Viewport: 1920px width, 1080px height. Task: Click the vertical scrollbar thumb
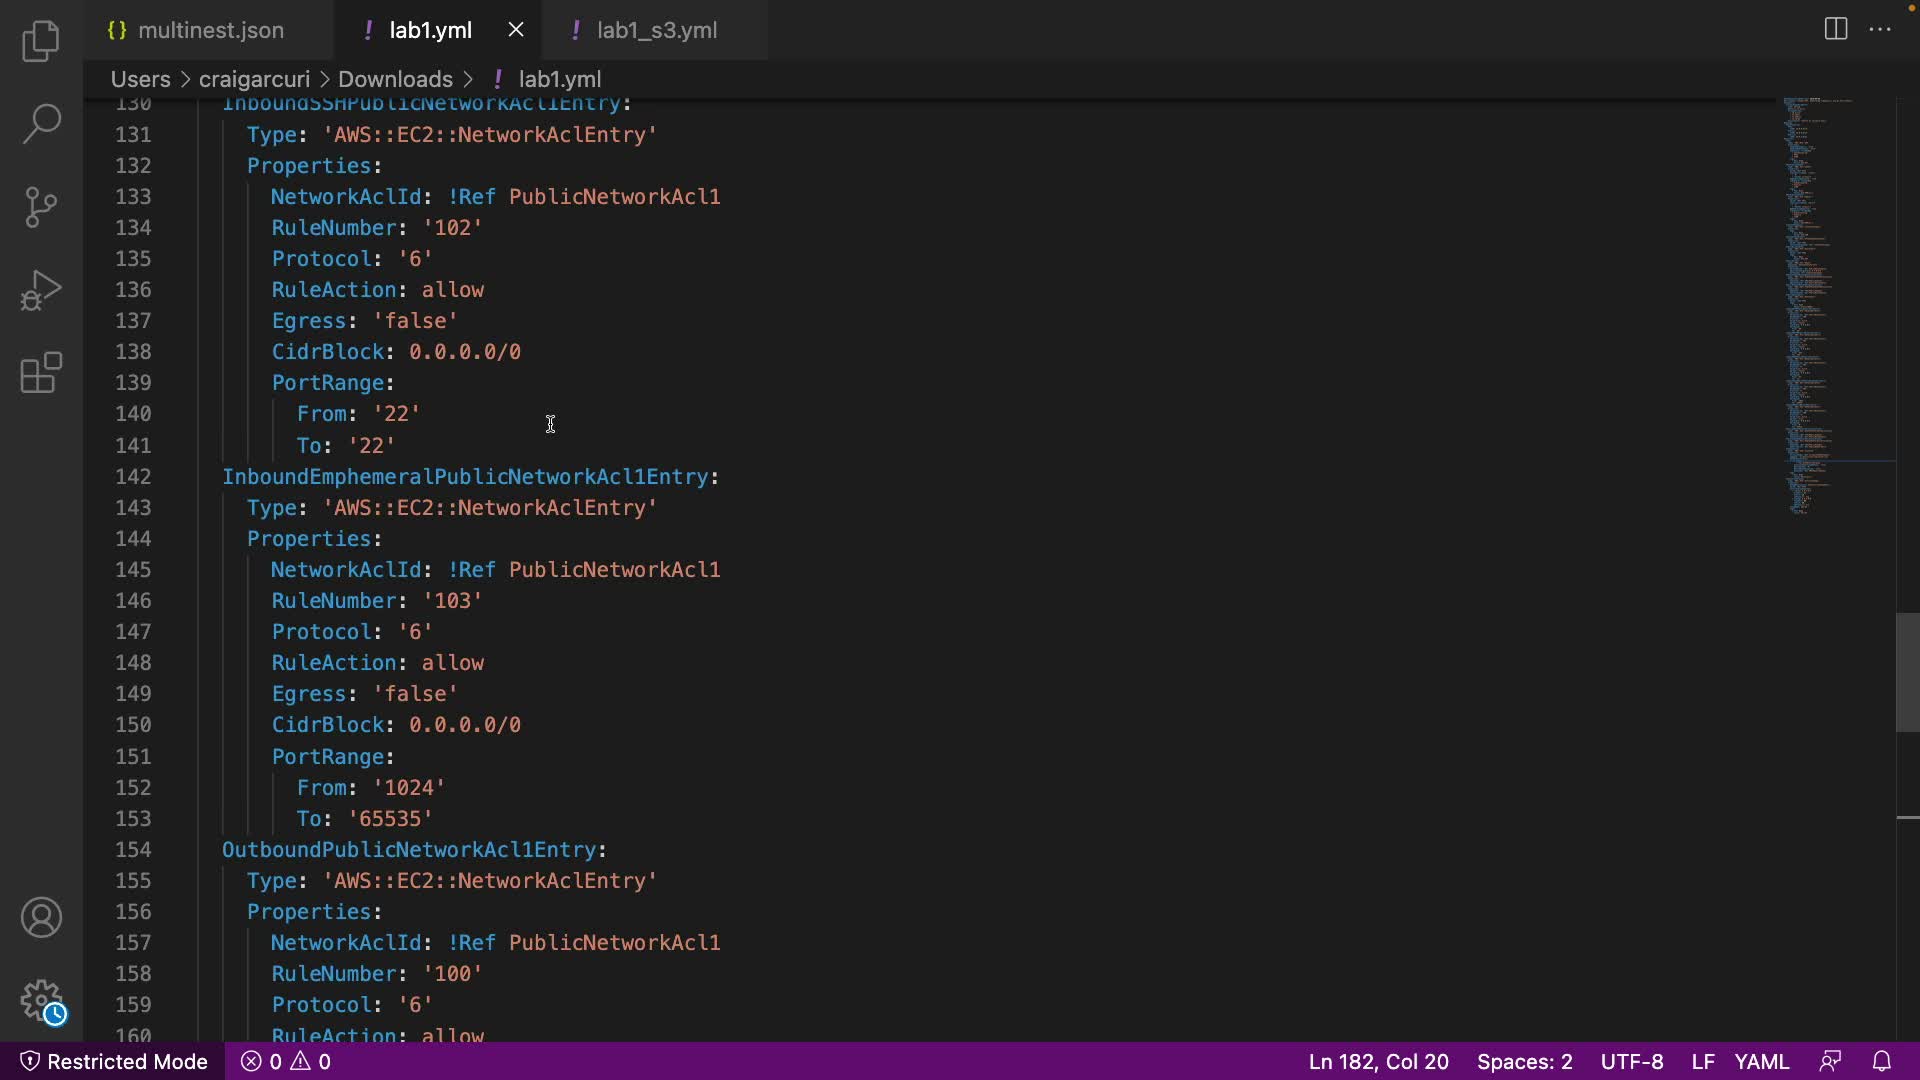point(1907,672)
